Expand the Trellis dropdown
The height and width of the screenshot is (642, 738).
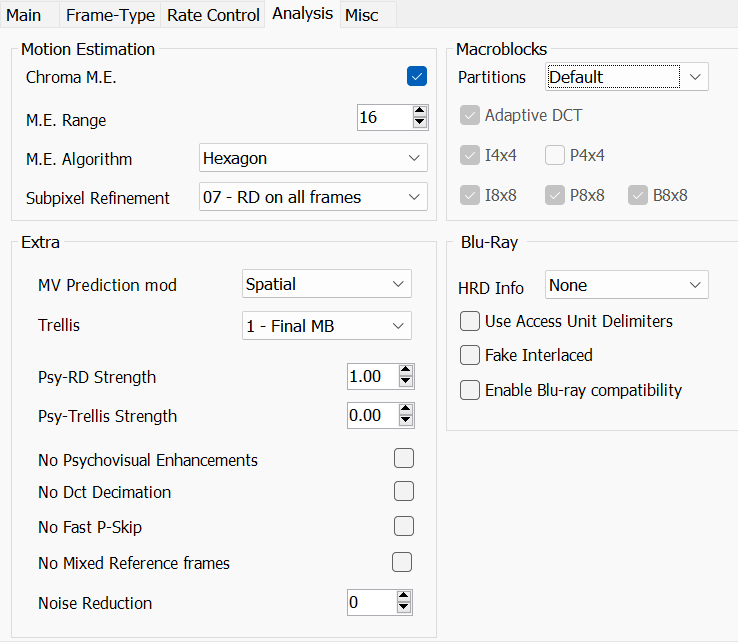pos(327,326)
